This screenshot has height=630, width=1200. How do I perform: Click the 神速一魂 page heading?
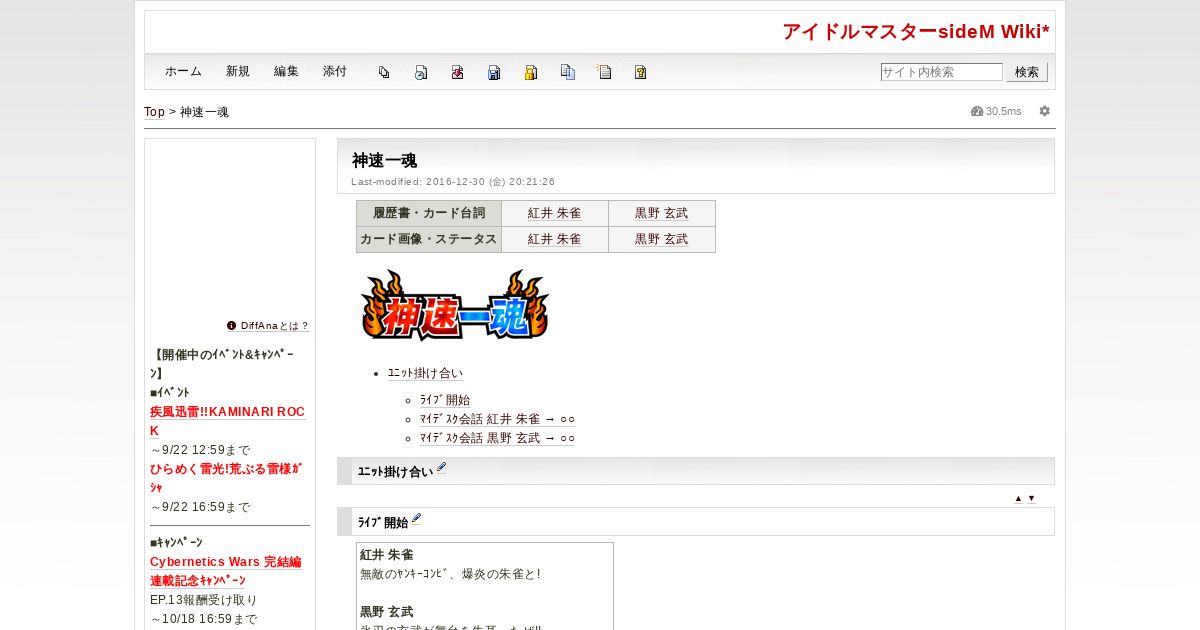(x=384, y=160)
